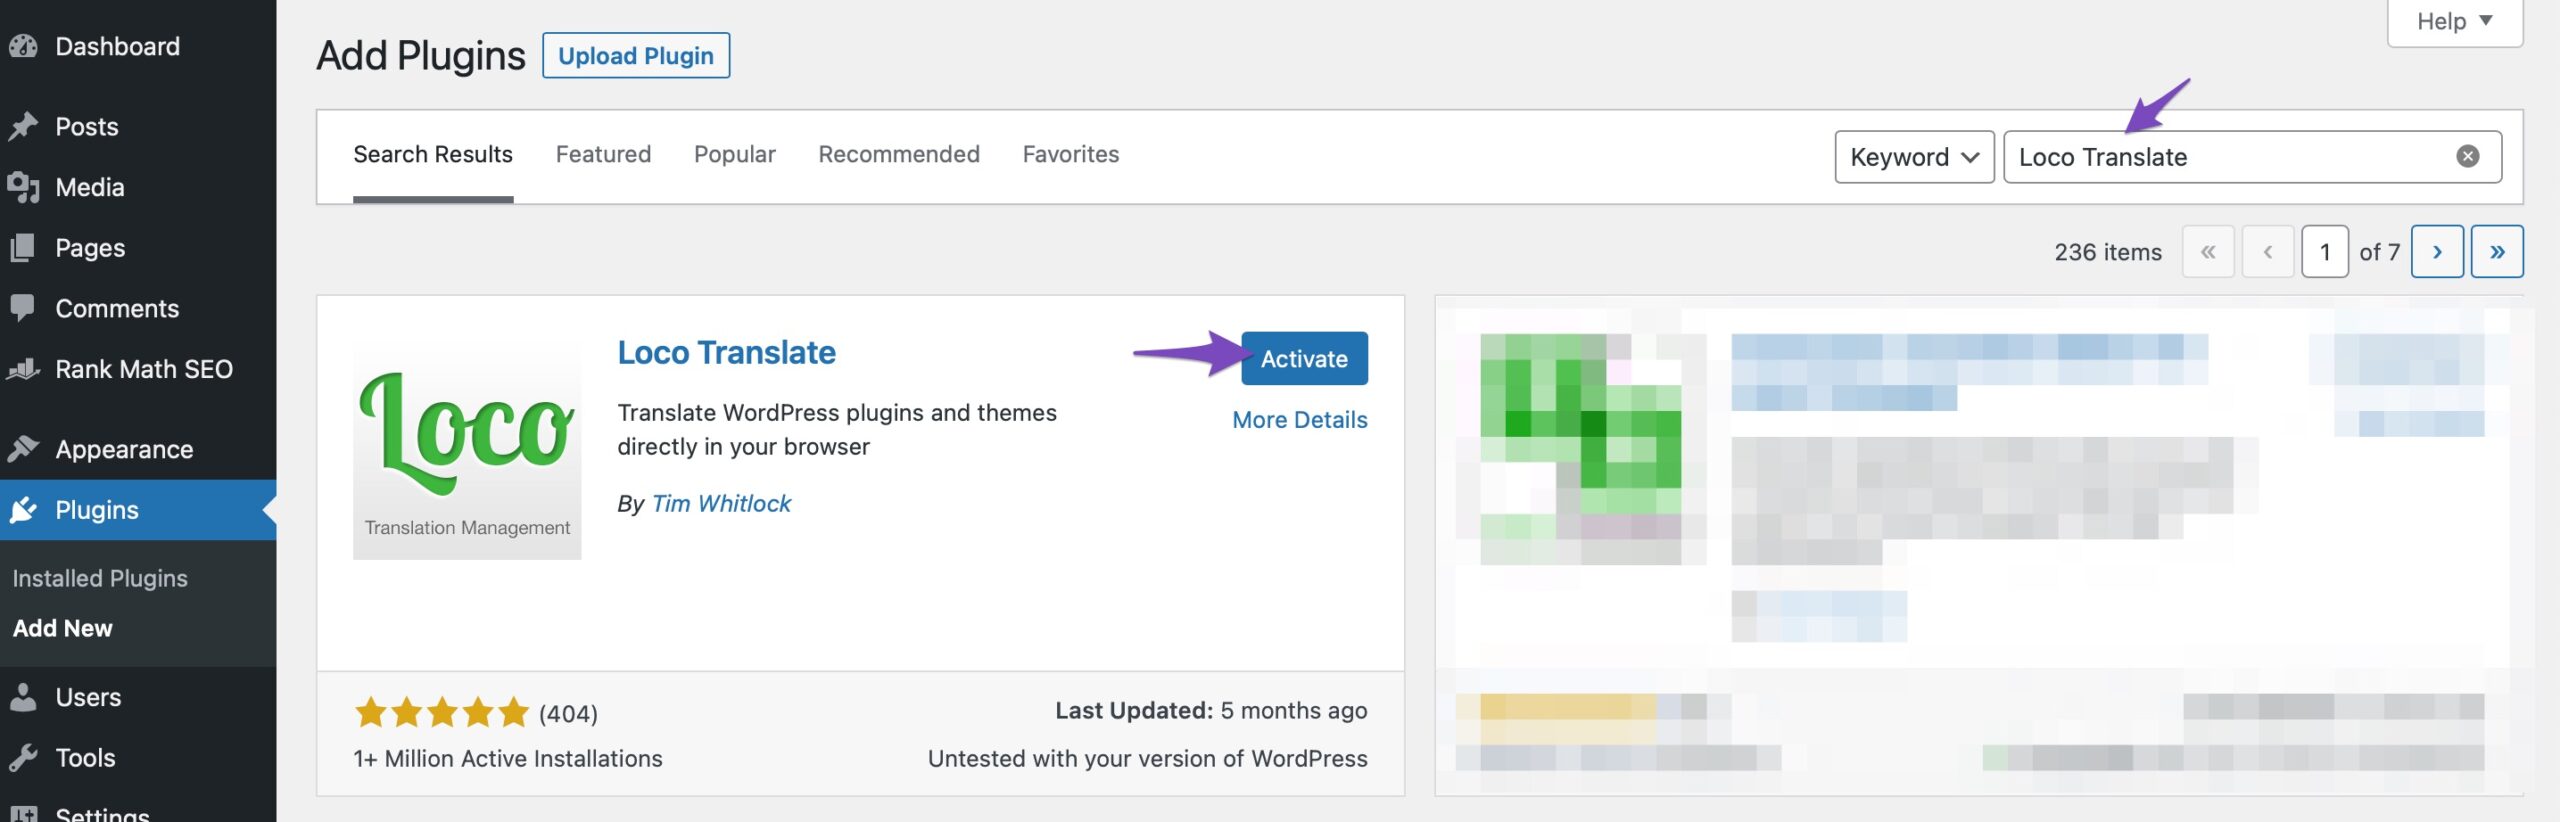The image size is (2560, 822).
Task: Open the Loco Translate title link
Action: click(x=726, y=352)
